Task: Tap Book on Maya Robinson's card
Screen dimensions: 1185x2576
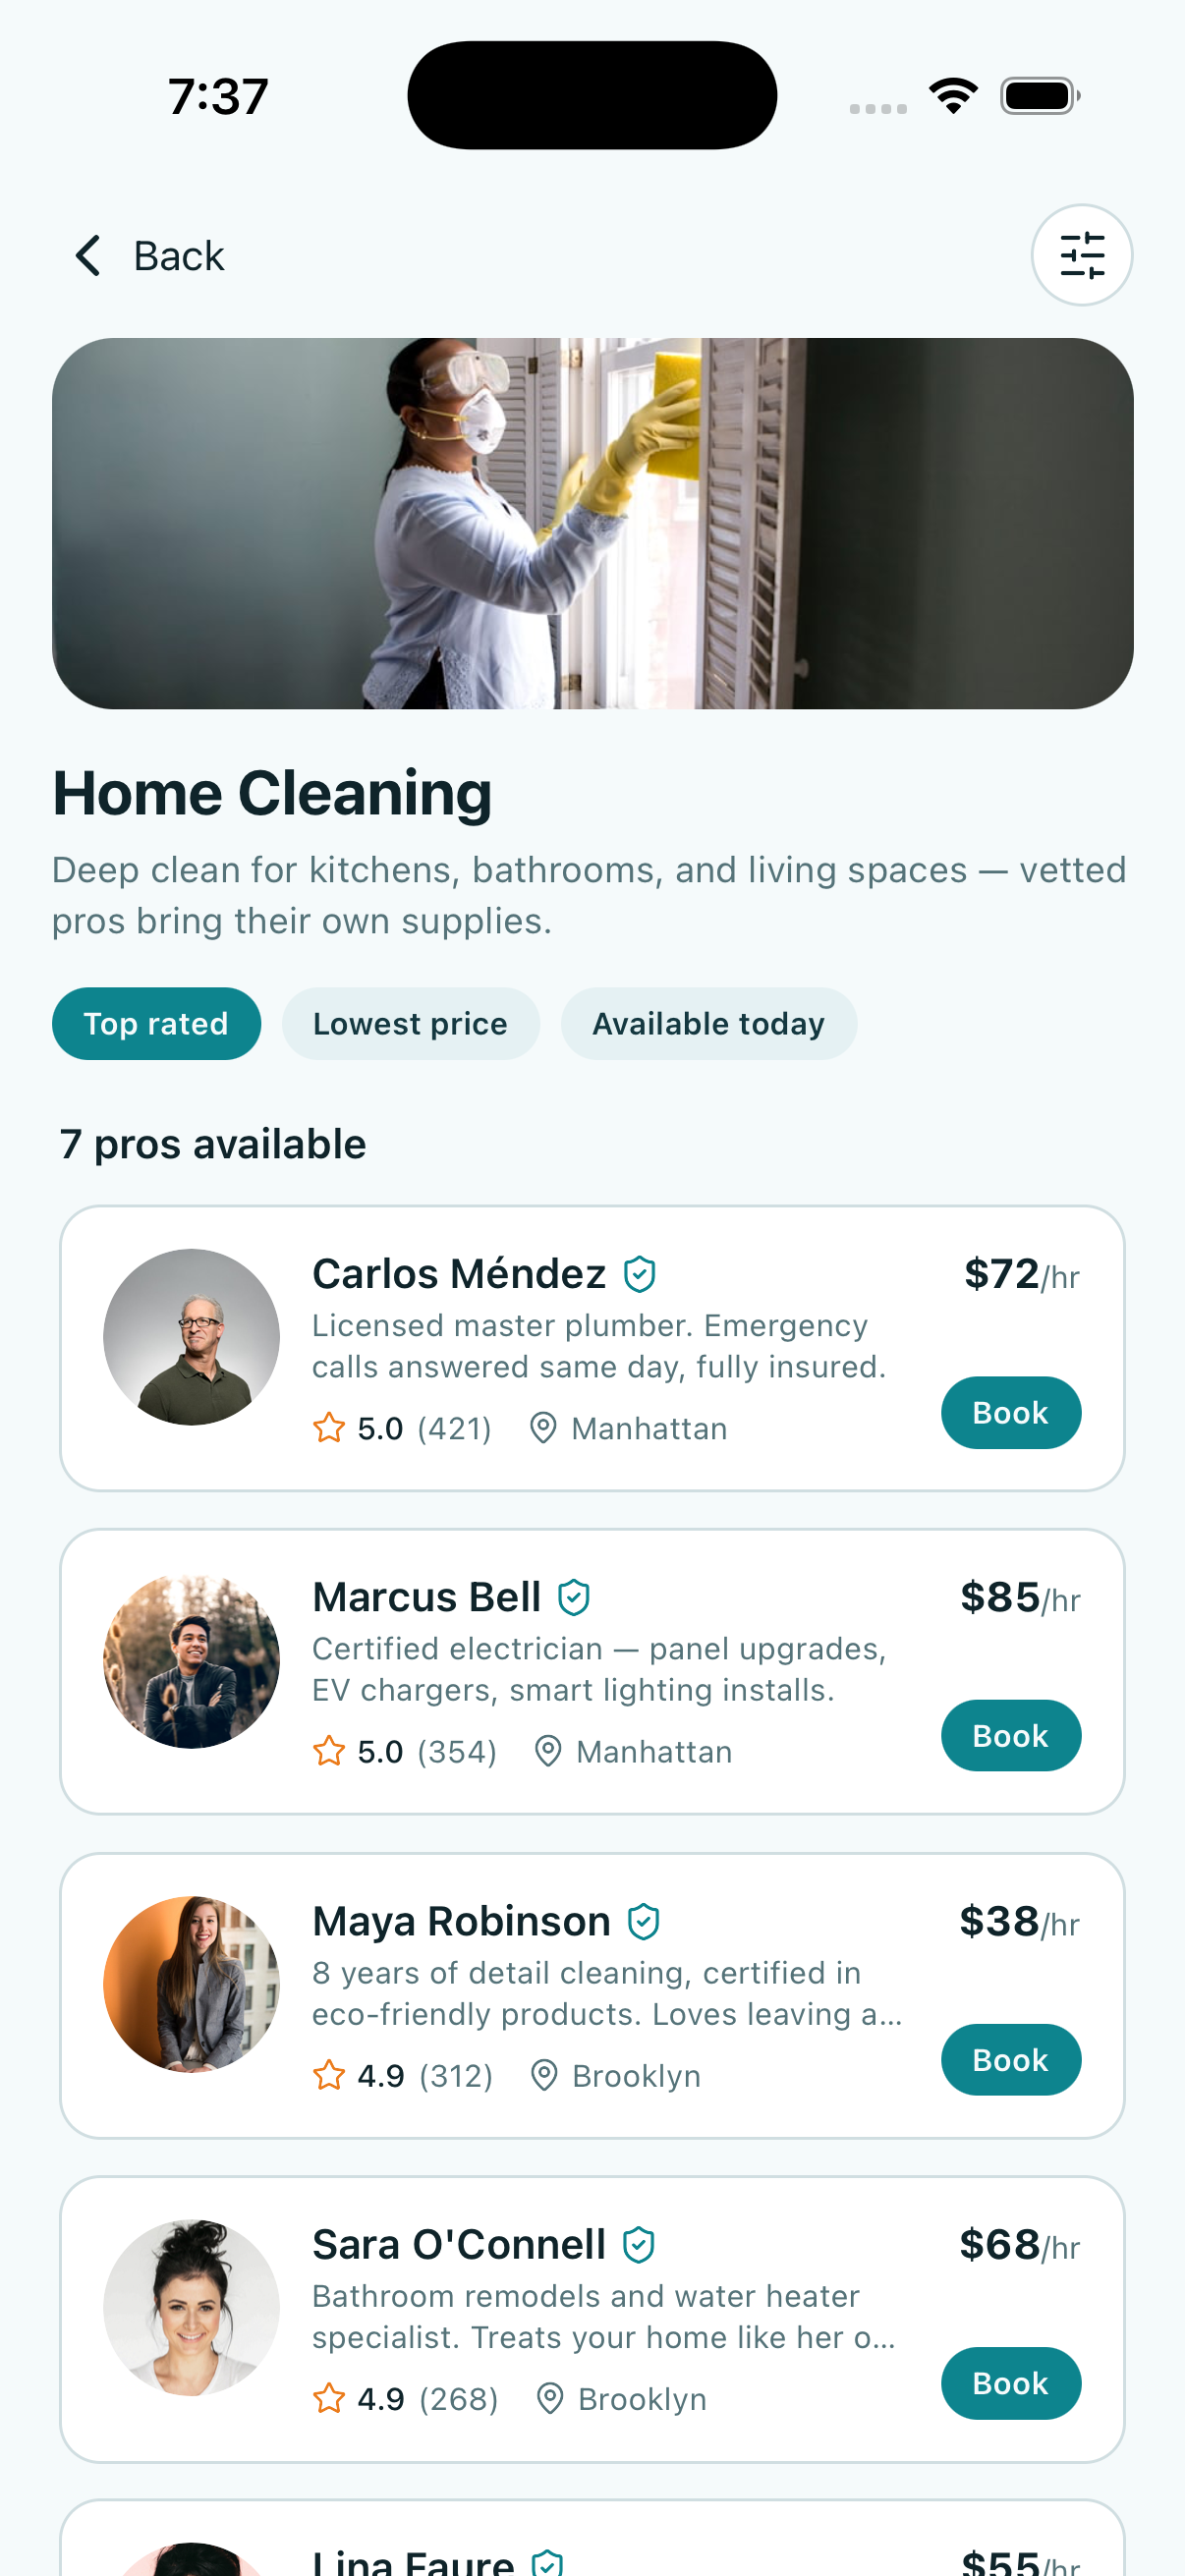Action: pyautogui.click(x=1010, y=2059)
